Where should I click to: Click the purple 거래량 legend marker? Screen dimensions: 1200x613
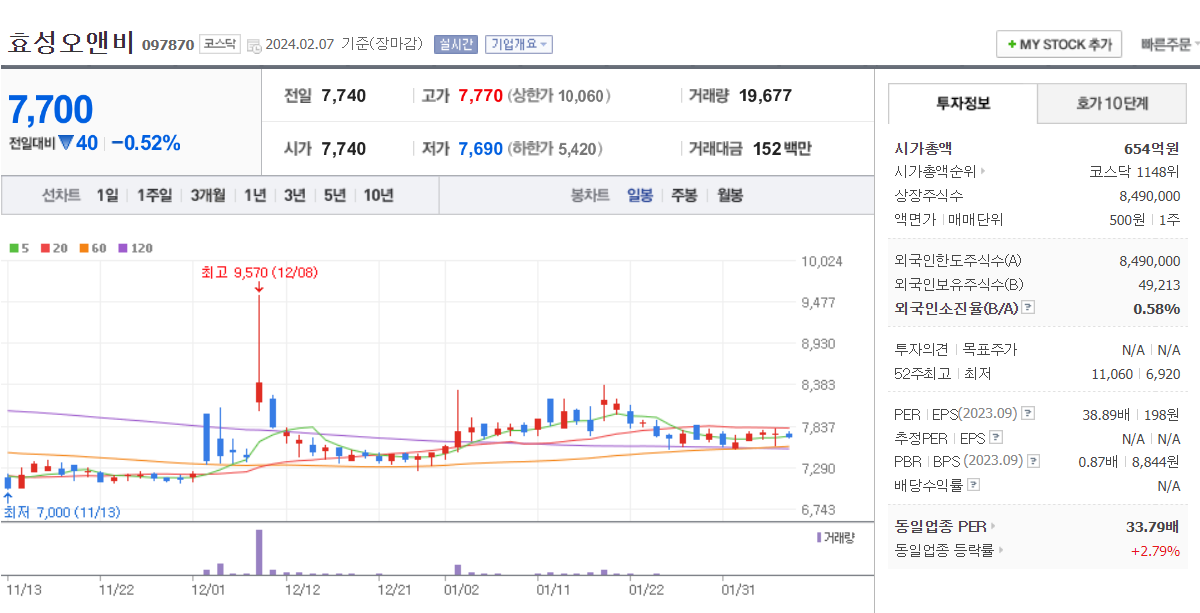pos(819,537)
